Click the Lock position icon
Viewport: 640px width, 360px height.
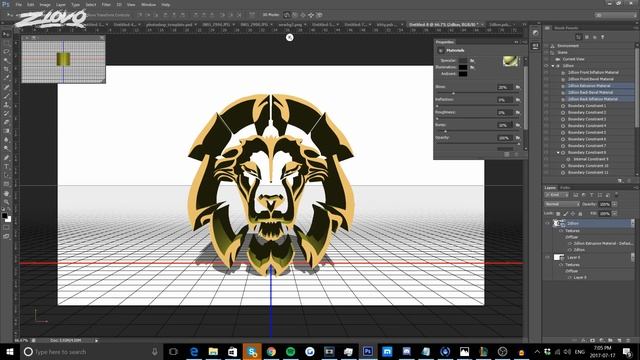click(573, 213)
